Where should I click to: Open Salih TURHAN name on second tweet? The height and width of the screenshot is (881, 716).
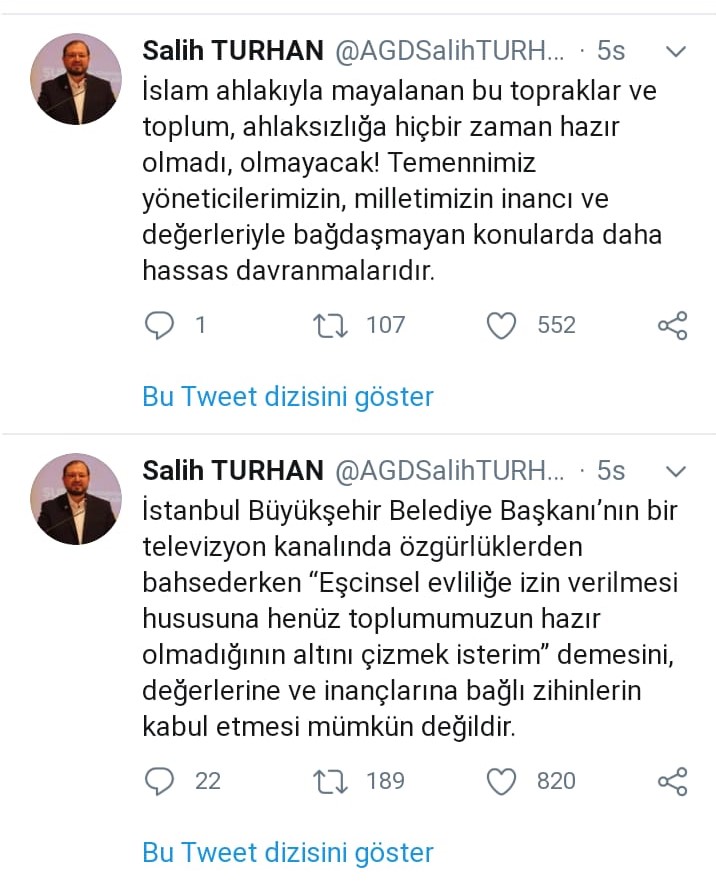point(233,471)
